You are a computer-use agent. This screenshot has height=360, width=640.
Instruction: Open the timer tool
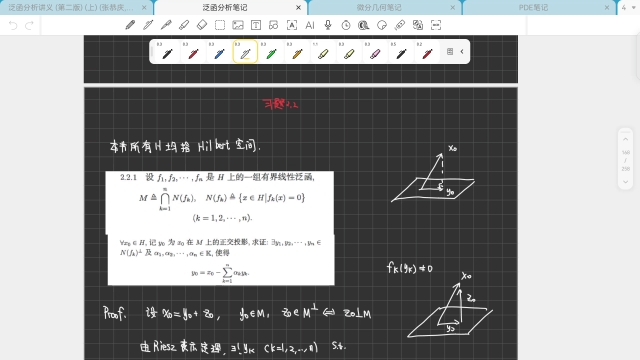point(346,25)
